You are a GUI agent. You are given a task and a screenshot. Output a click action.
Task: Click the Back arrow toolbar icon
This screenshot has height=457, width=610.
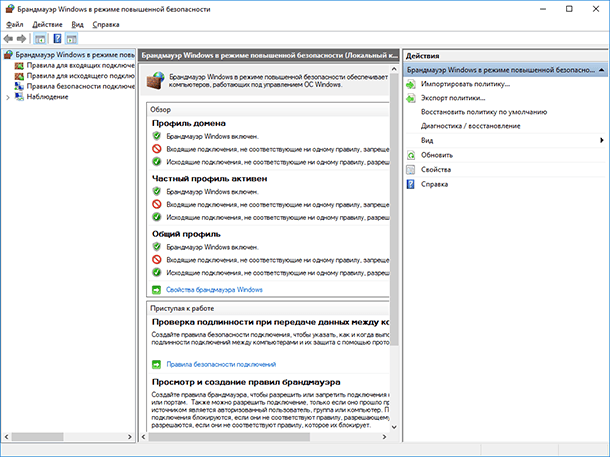[8, 39]
